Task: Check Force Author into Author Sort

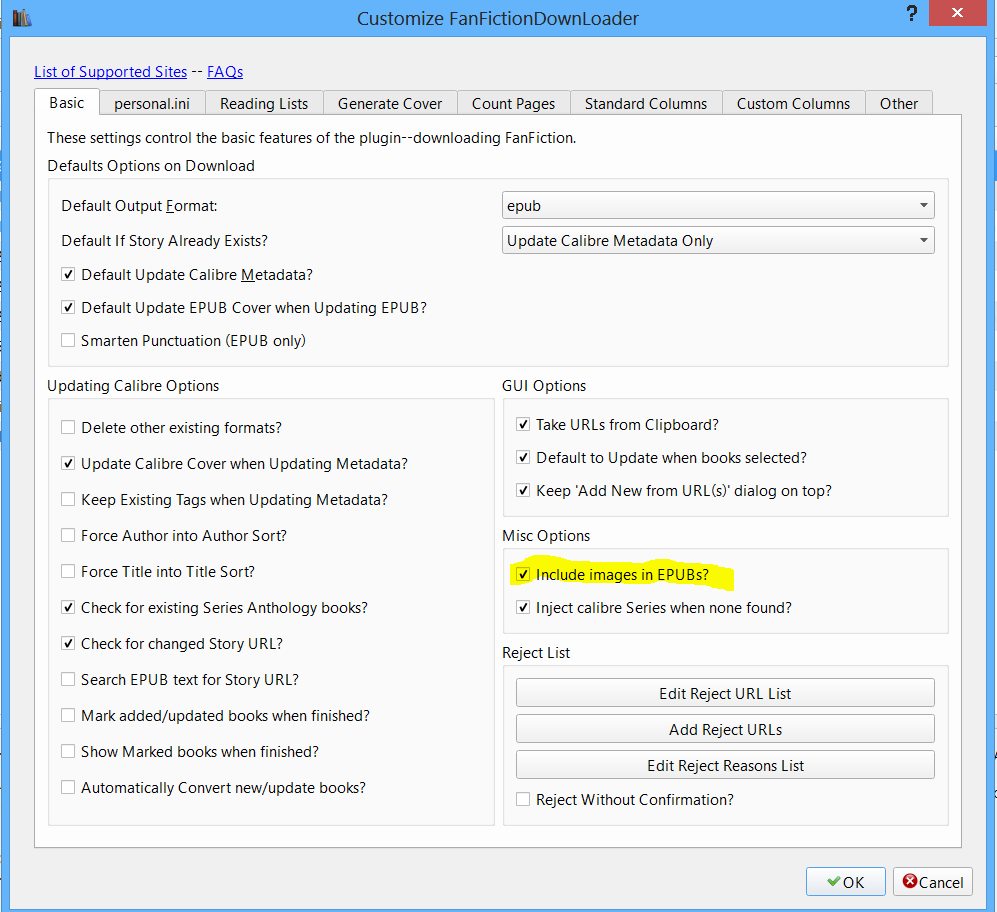Action: [68, 535]
